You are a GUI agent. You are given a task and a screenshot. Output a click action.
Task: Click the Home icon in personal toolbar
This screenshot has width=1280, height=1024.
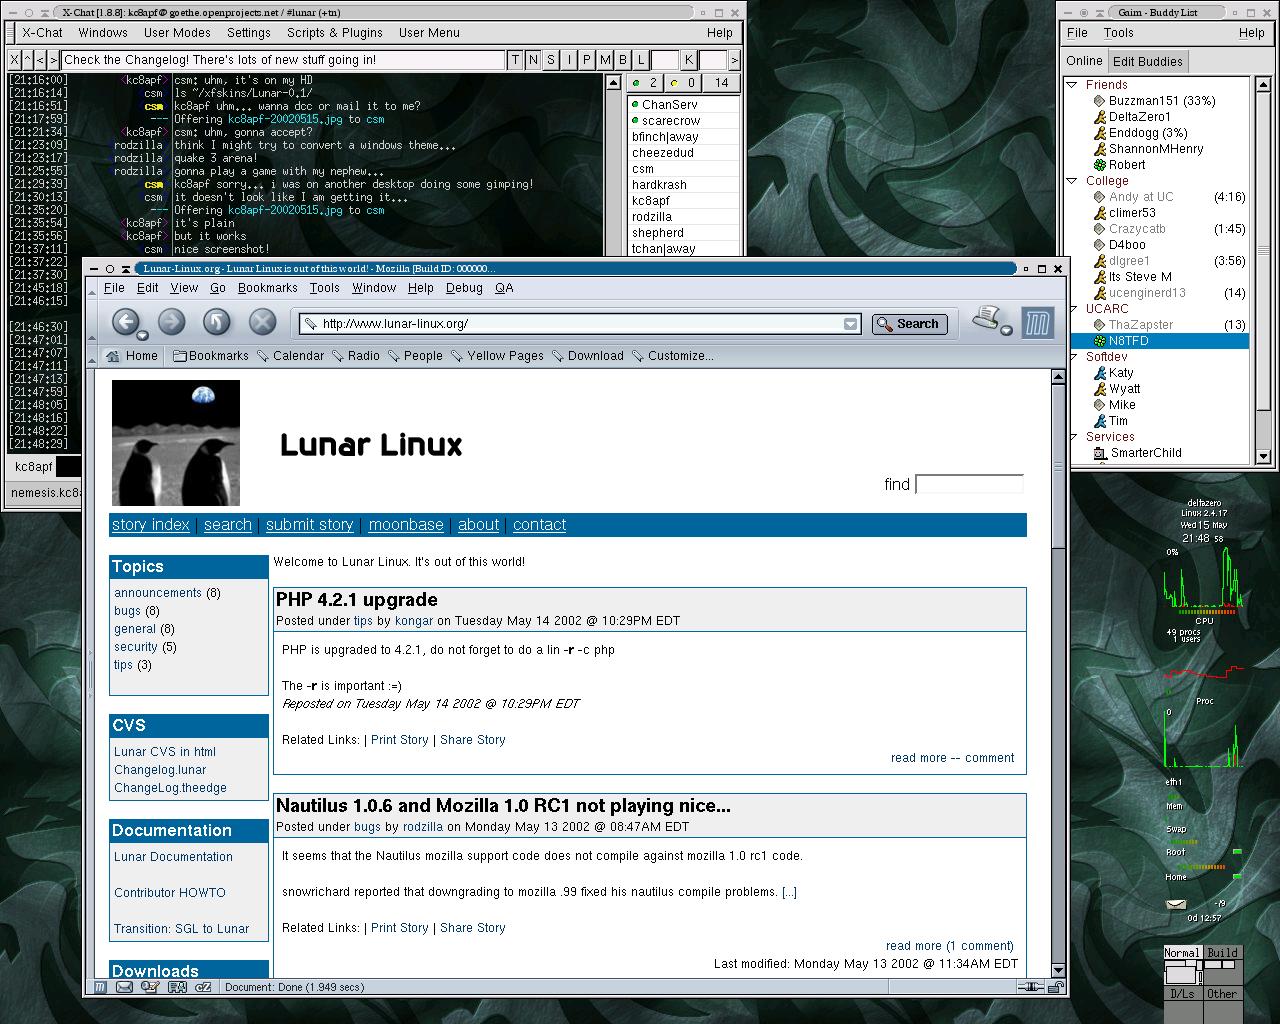point(113,356)
